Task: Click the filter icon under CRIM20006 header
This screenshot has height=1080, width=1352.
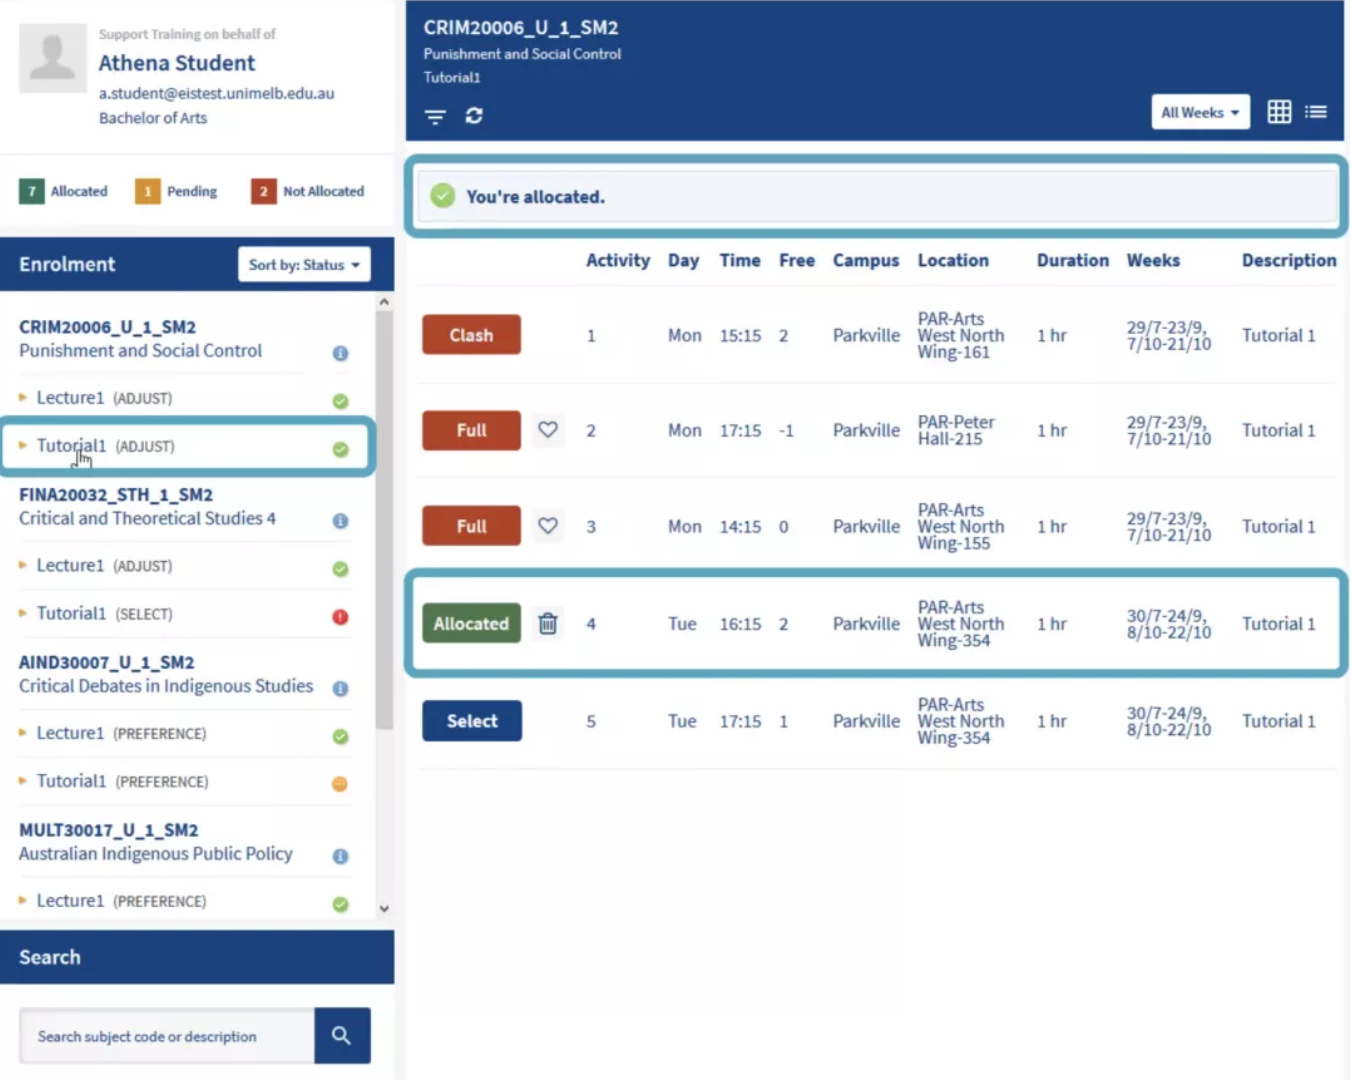Action: (x=435, y=116)
